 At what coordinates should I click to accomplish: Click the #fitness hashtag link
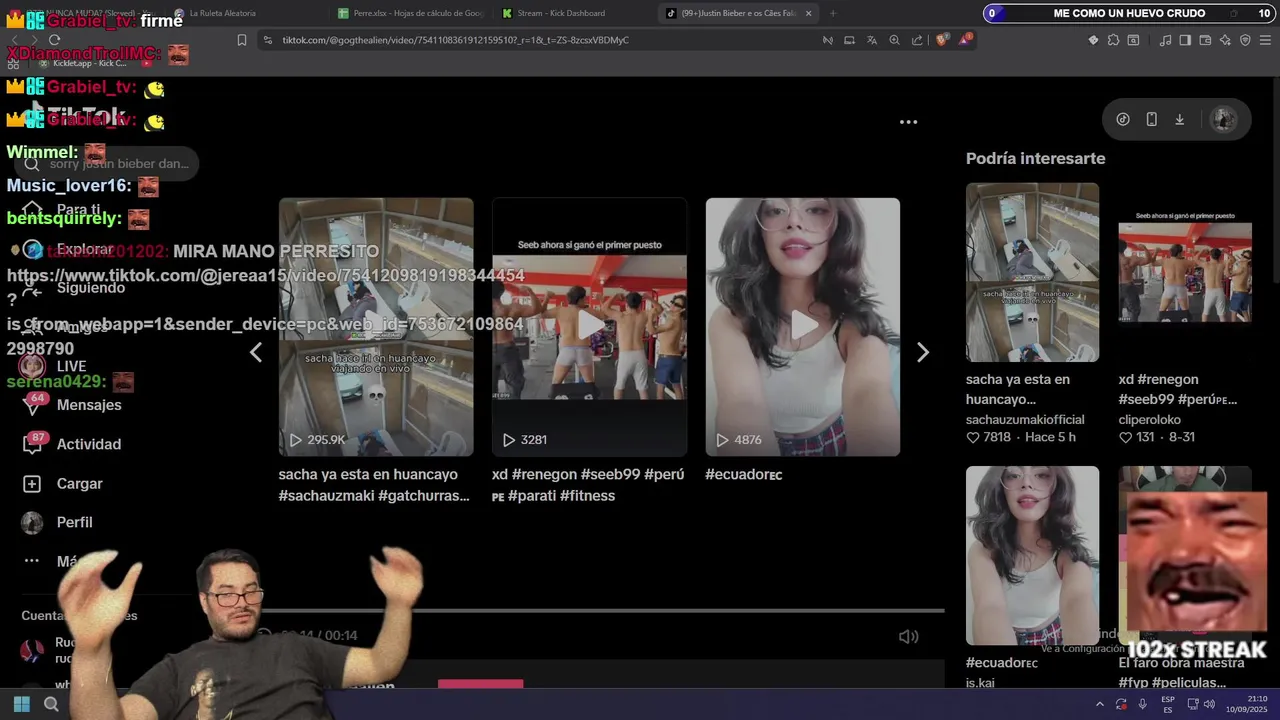click(x=587, y=496)
